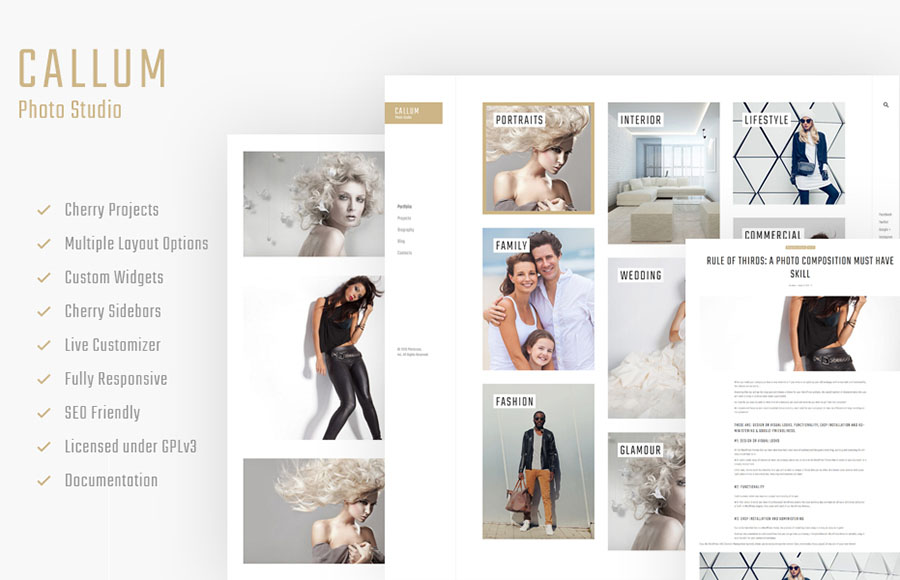Click the Documentation feature text
Viewport: 900px width, 580px height.
pos(111,481)
